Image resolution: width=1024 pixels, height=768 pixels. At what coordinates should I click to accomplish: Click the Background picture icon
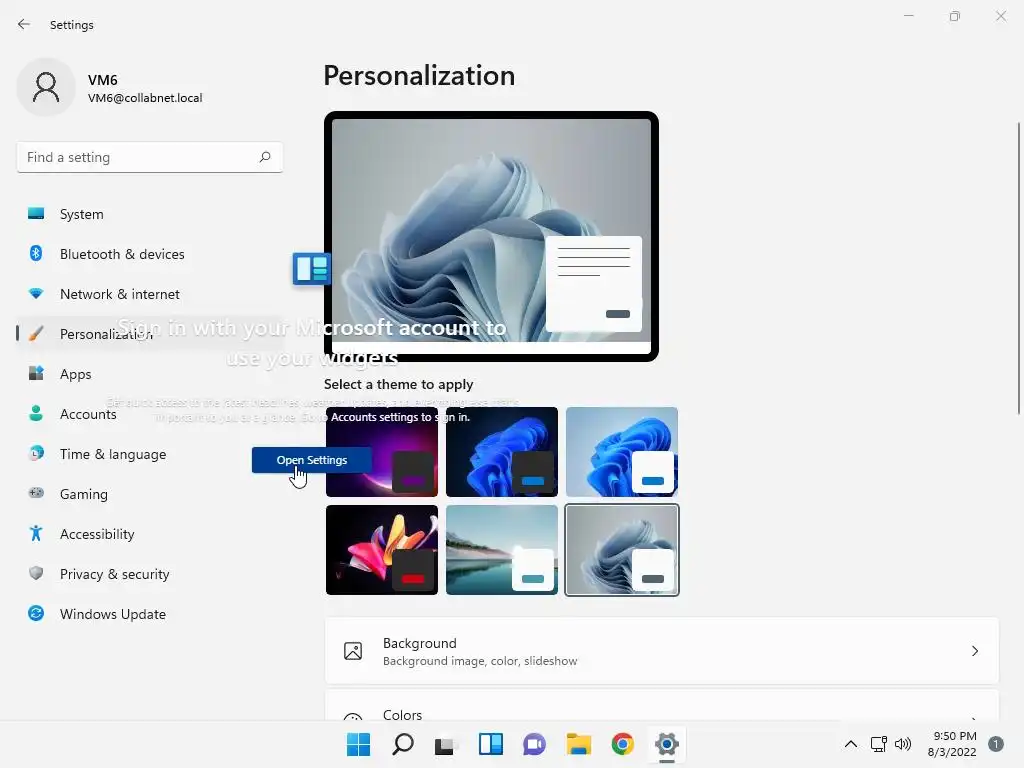[x=353, y=651]
